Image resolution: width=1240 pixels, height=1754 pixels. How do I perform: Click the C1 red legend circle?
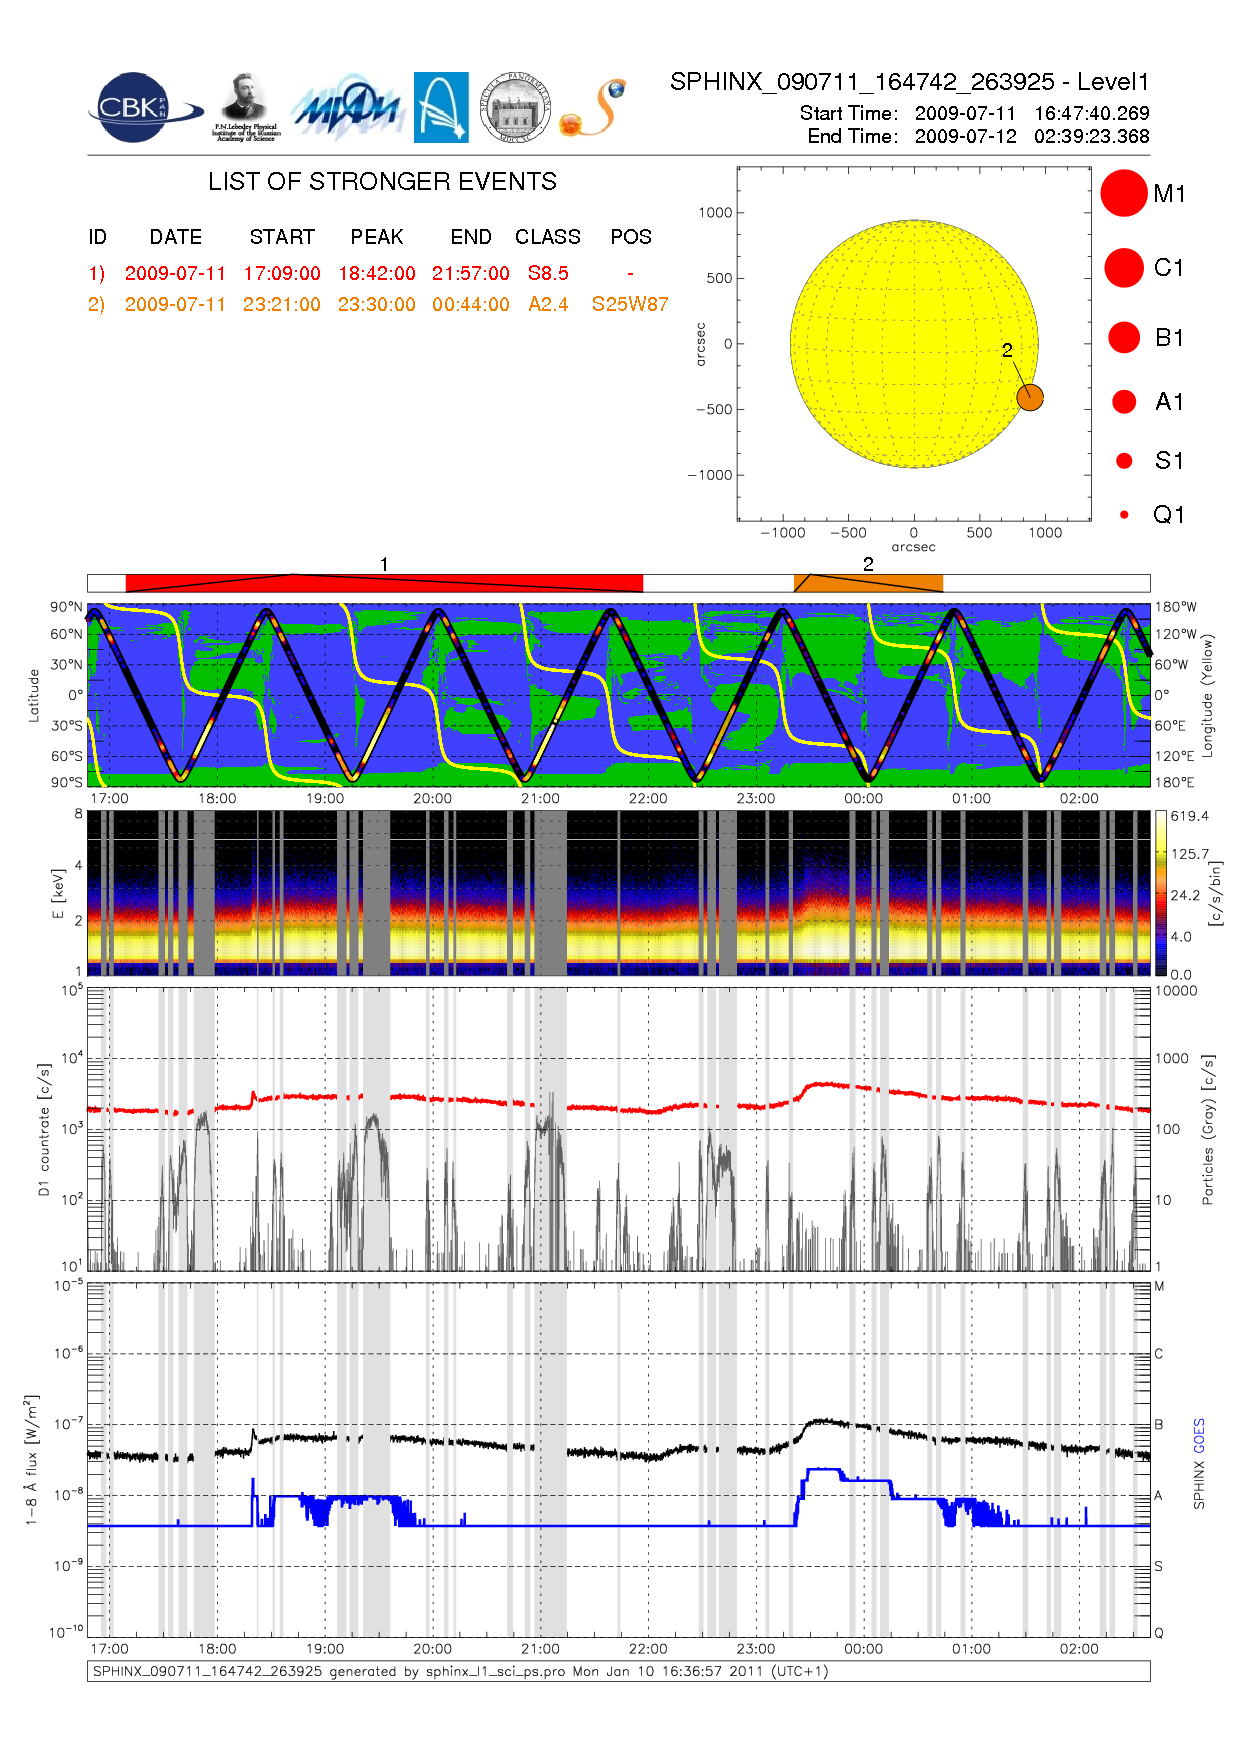tap(1123, 268)
